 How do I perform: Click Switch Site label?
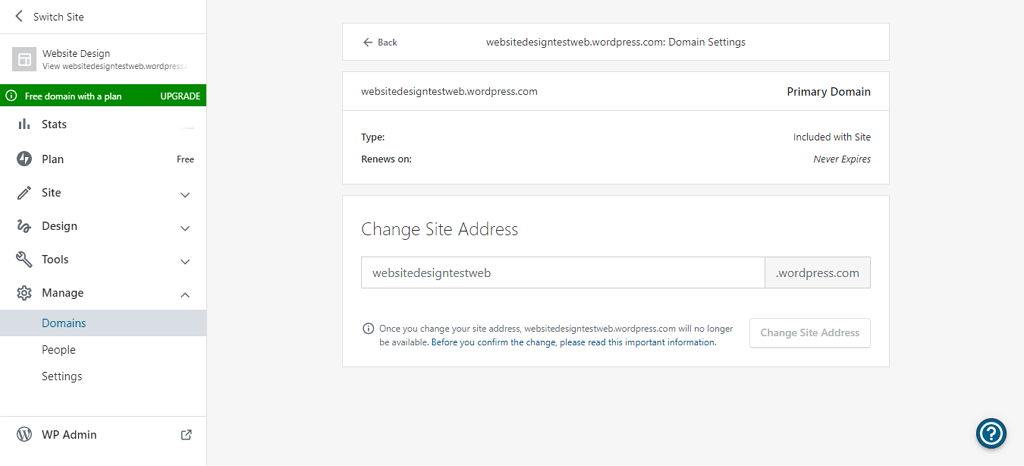pos(59,17)
